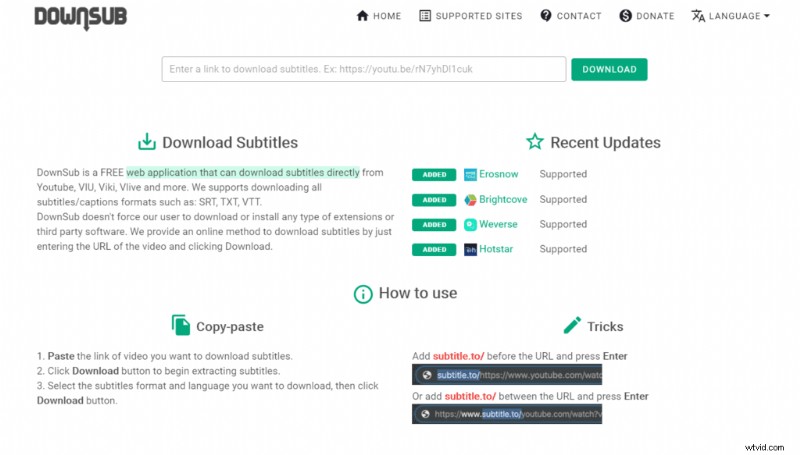The image size is (800, 455).
Task: Open Supported Sites page
Action: click(470, 16)
